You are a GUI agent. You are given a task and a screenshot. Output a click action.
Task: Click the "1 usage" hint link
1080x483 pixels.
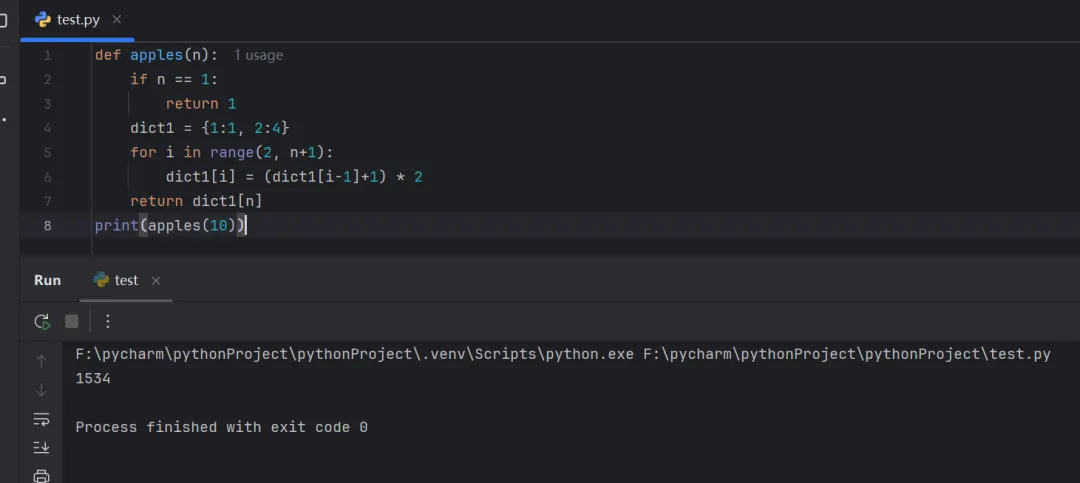click(258, 56)
